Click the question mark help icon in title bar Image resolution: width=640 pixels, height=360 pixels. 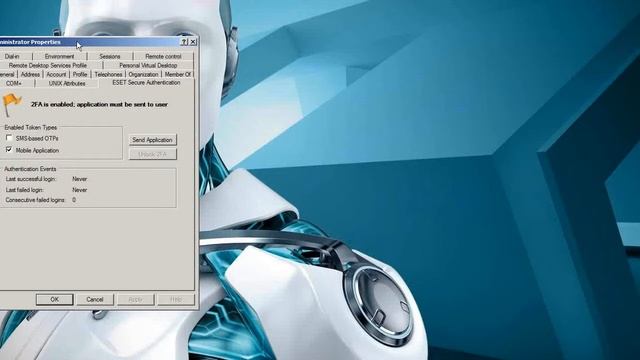[184, 42]
